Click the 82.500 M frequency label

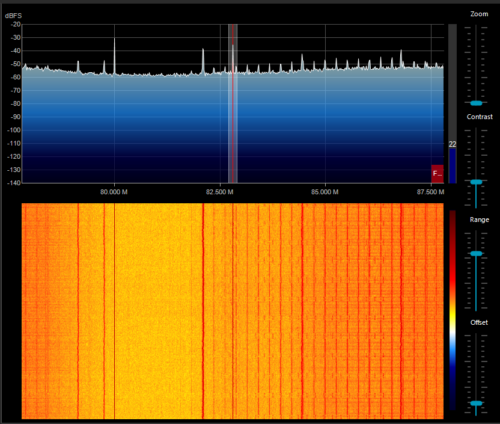pos(219,192)
